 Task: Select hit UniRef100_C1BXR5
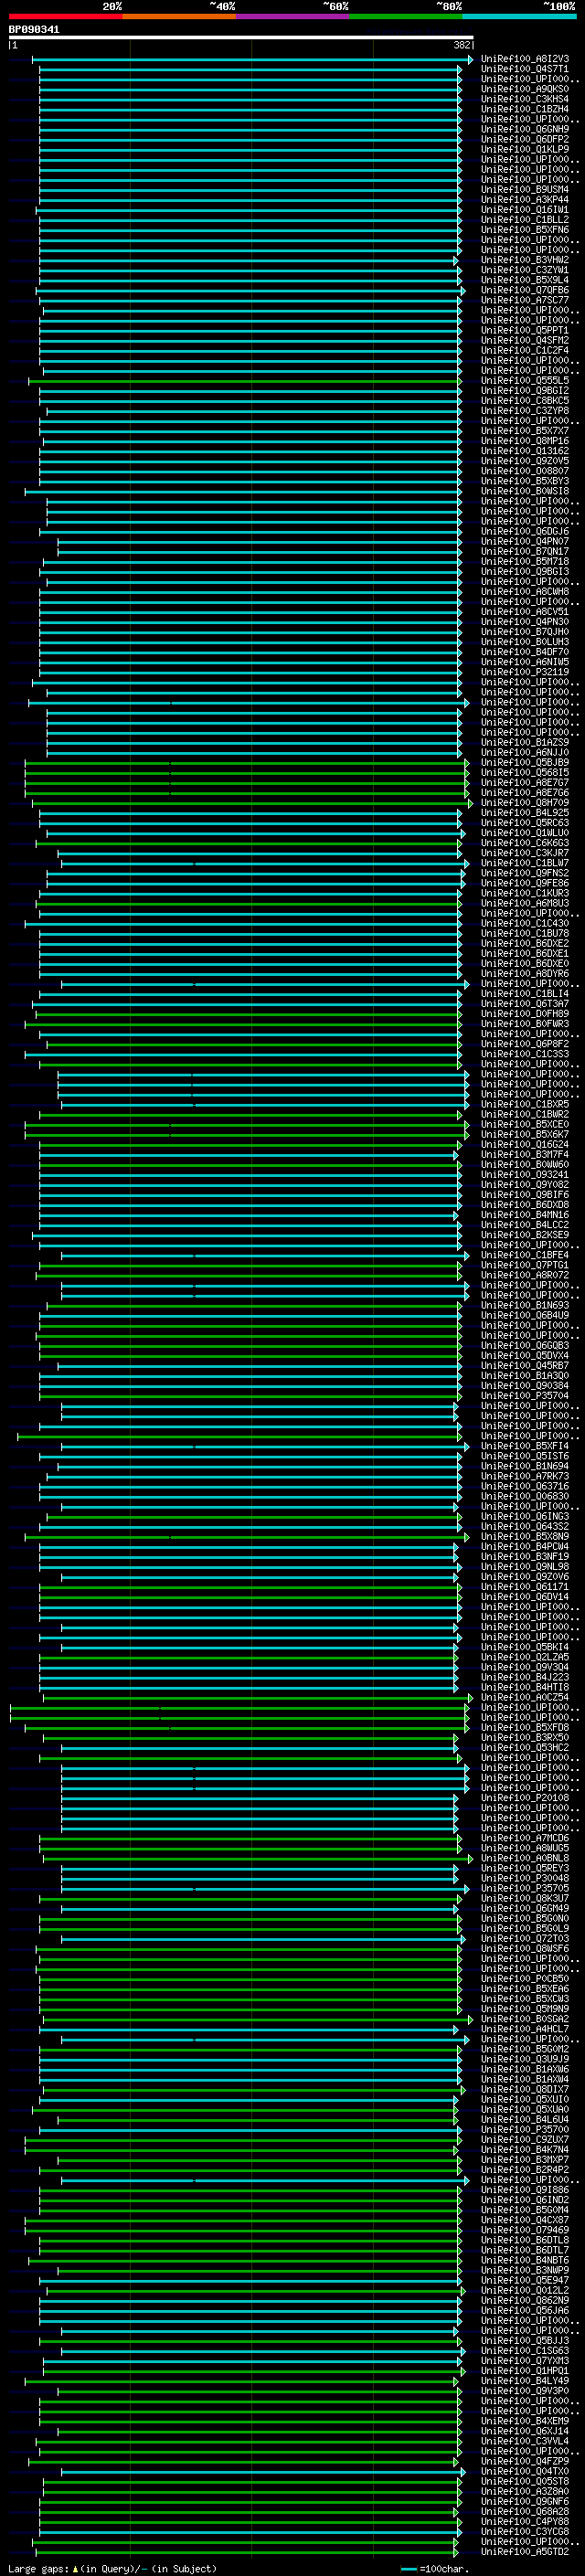pyautogui.click(x=525, y=1105)
